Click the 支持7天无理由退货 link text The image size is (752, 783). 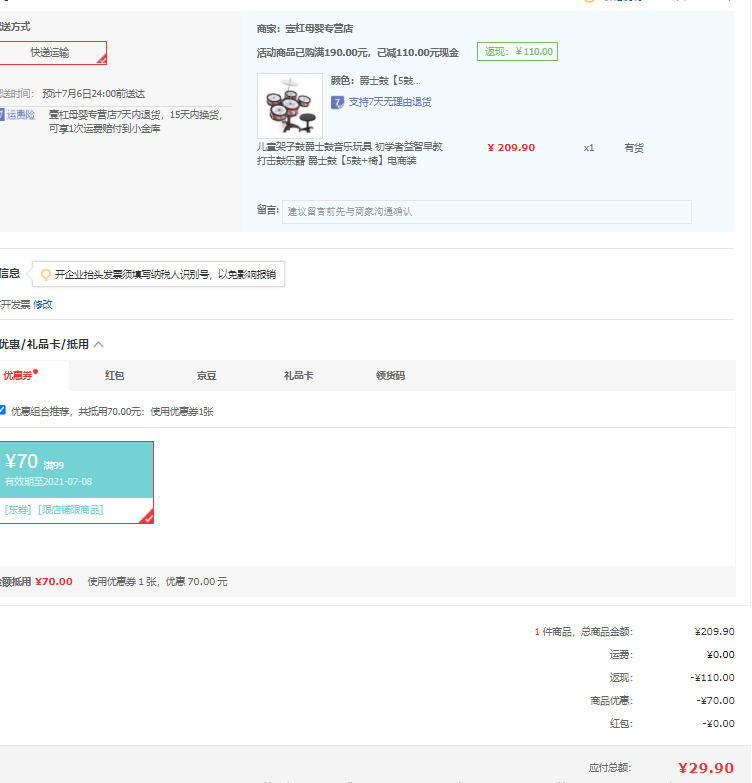[x=389, y=102]
